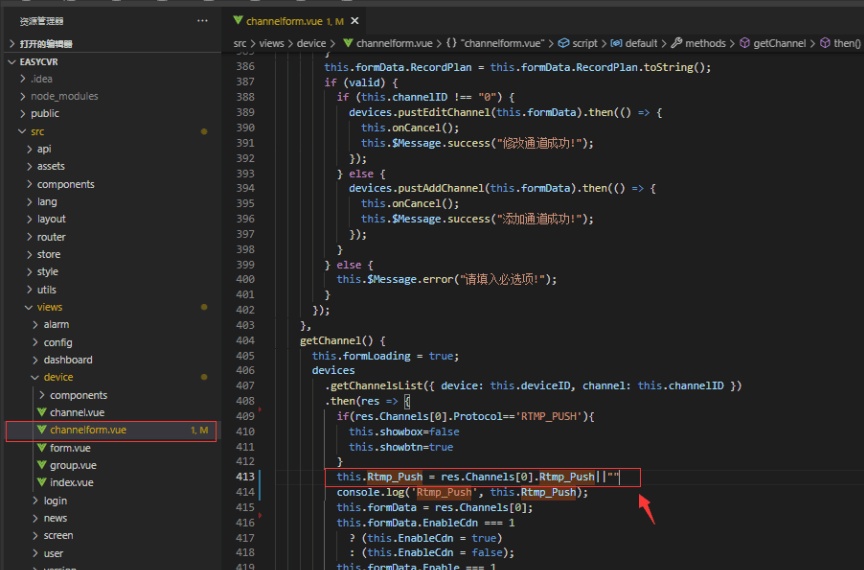Open channelform.vue in the file tree
864x570 pixels.
[88, 430]
